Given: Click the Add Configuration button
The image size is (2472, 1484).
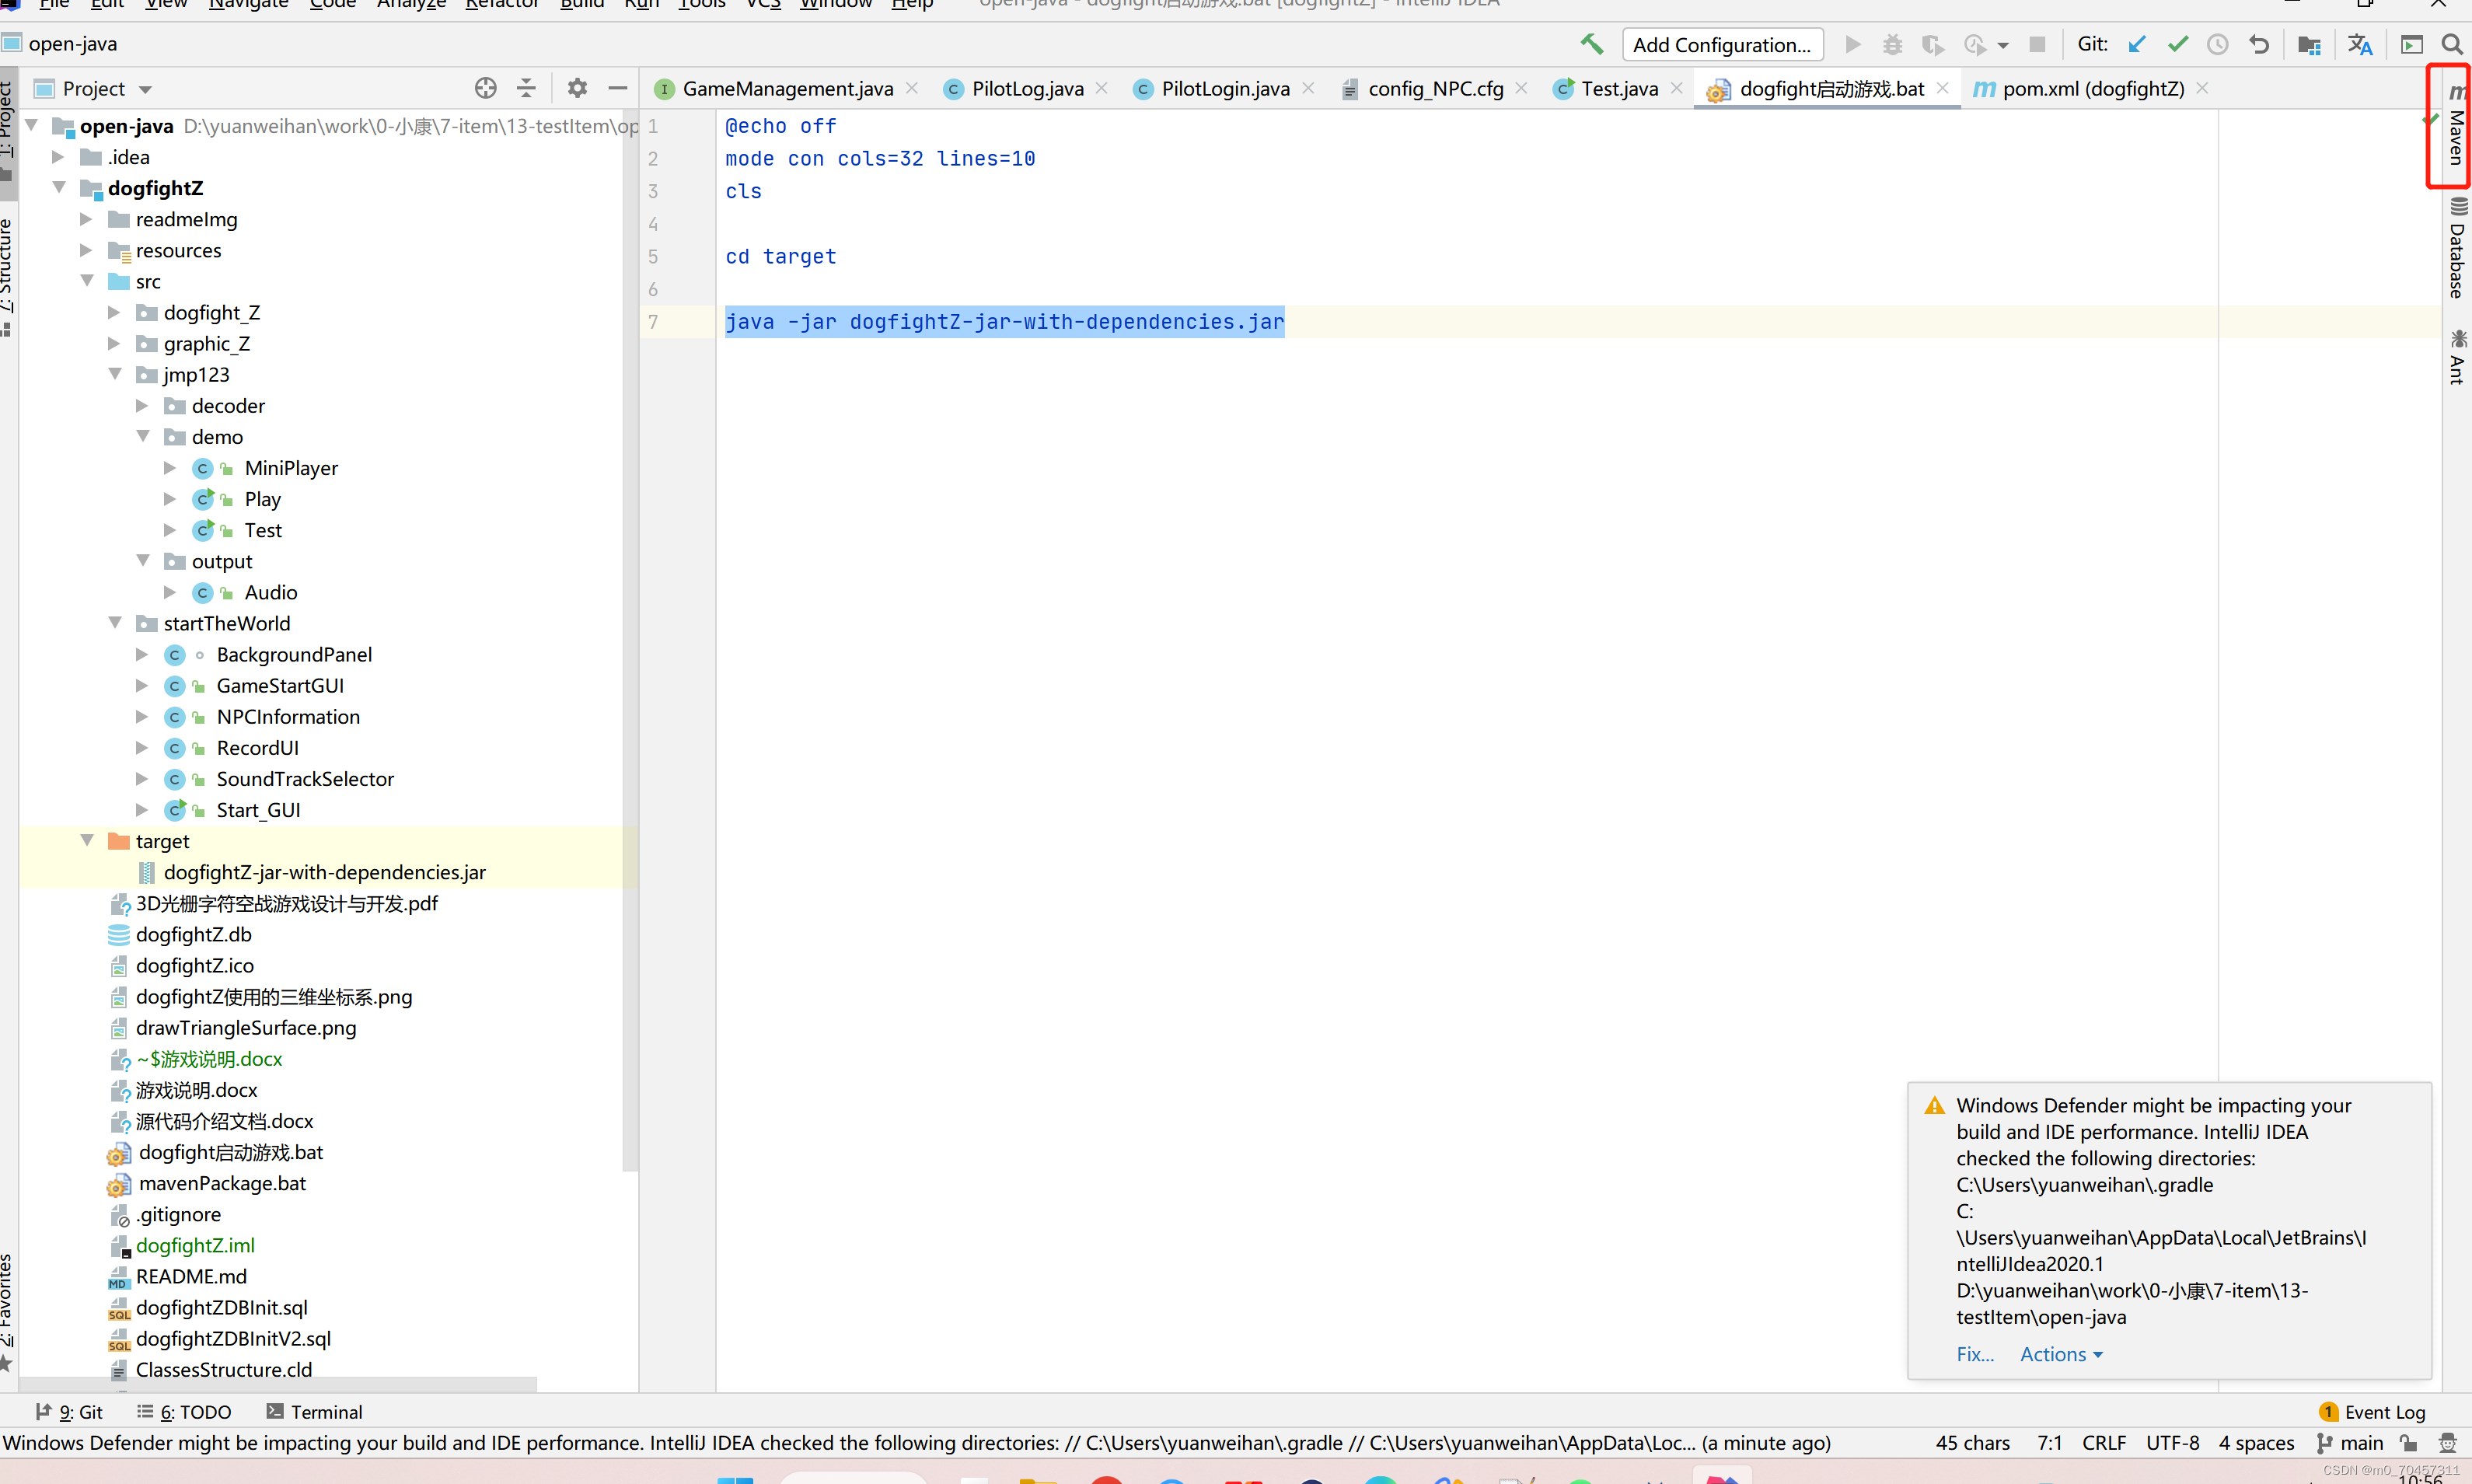Looking at the screenshot, I should [x=1721, y=44].
